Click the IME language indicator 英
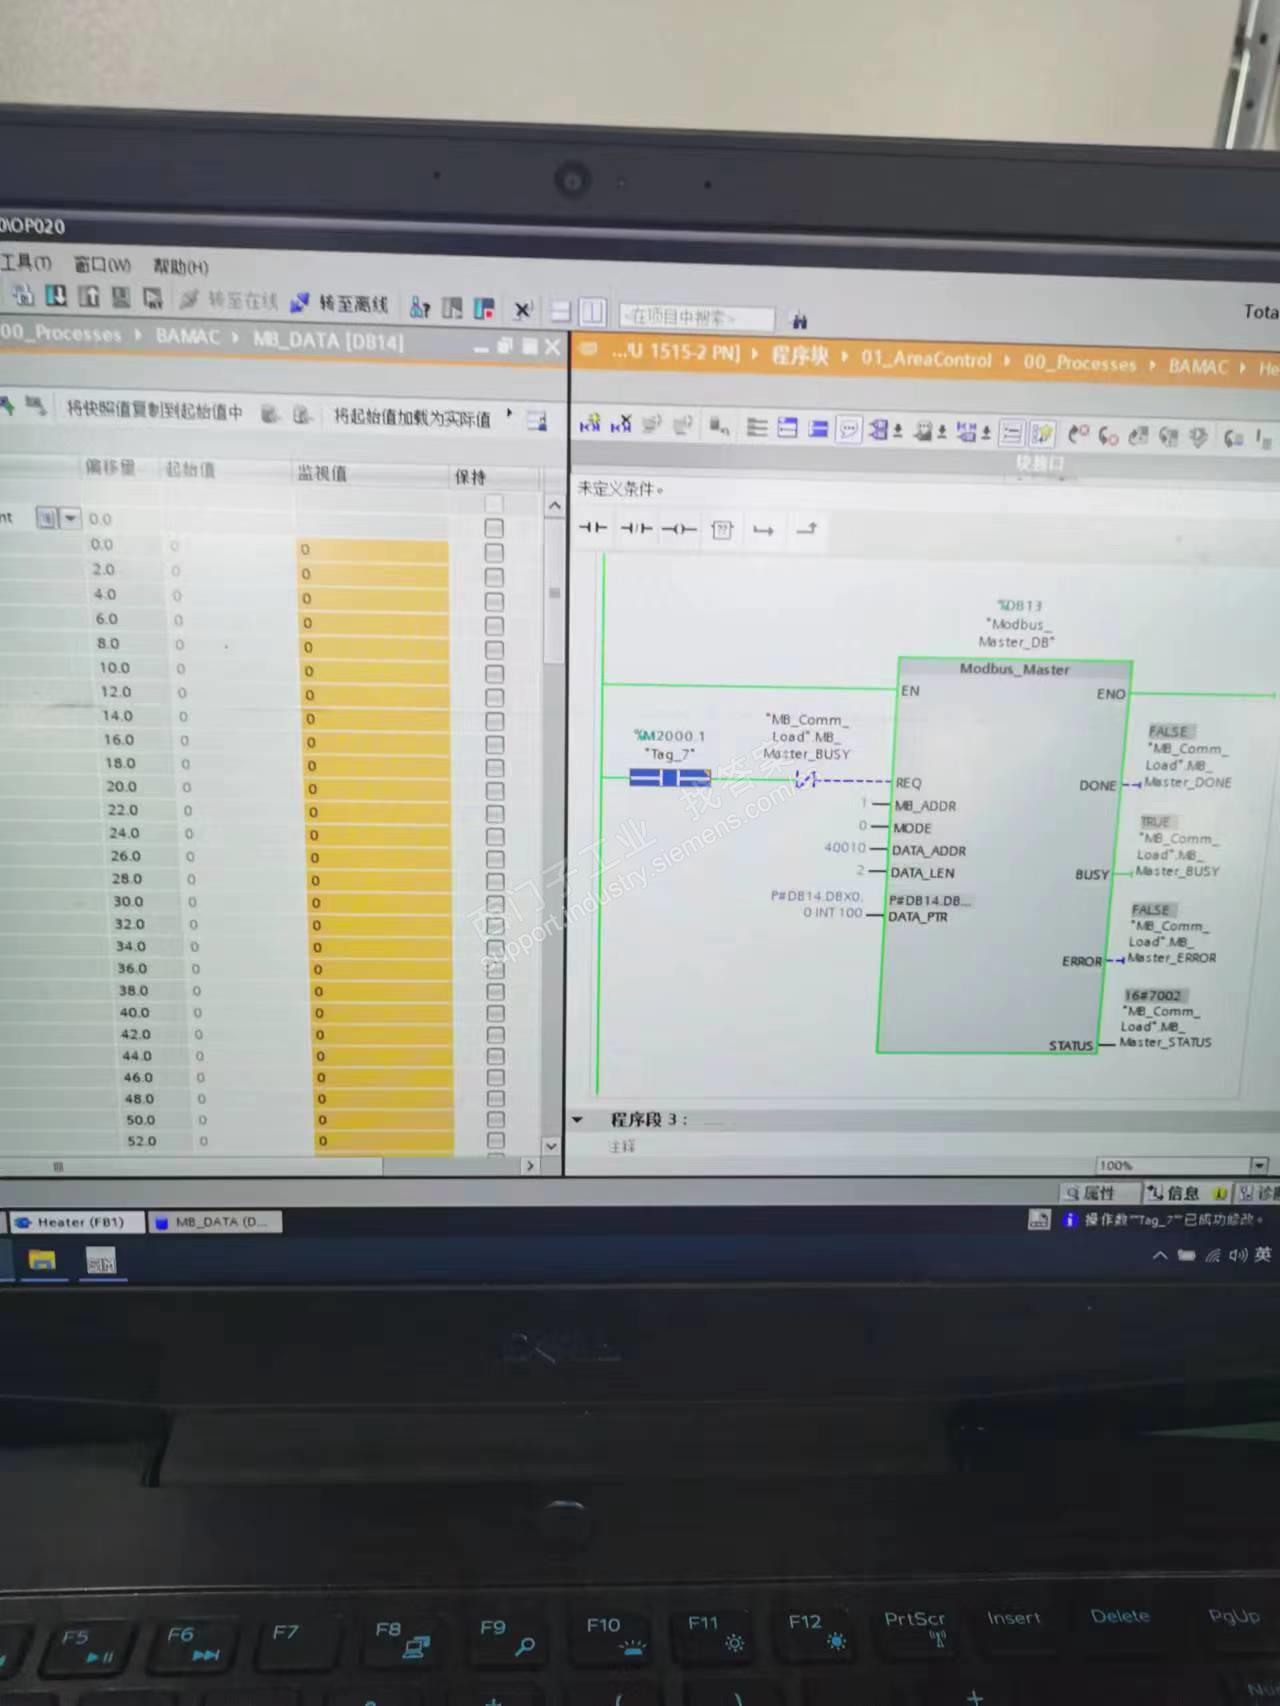This screenshot has height=1706, width=1280. pos(1263,1254)
